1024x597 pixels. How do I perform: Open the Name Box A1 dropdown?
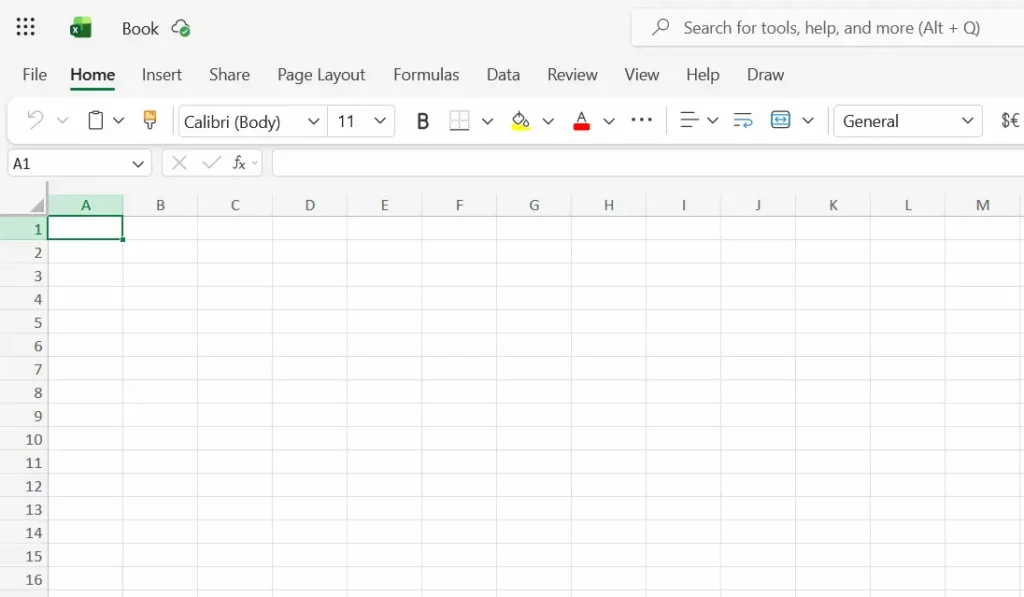pyautogui.click(x=138, y=163)
